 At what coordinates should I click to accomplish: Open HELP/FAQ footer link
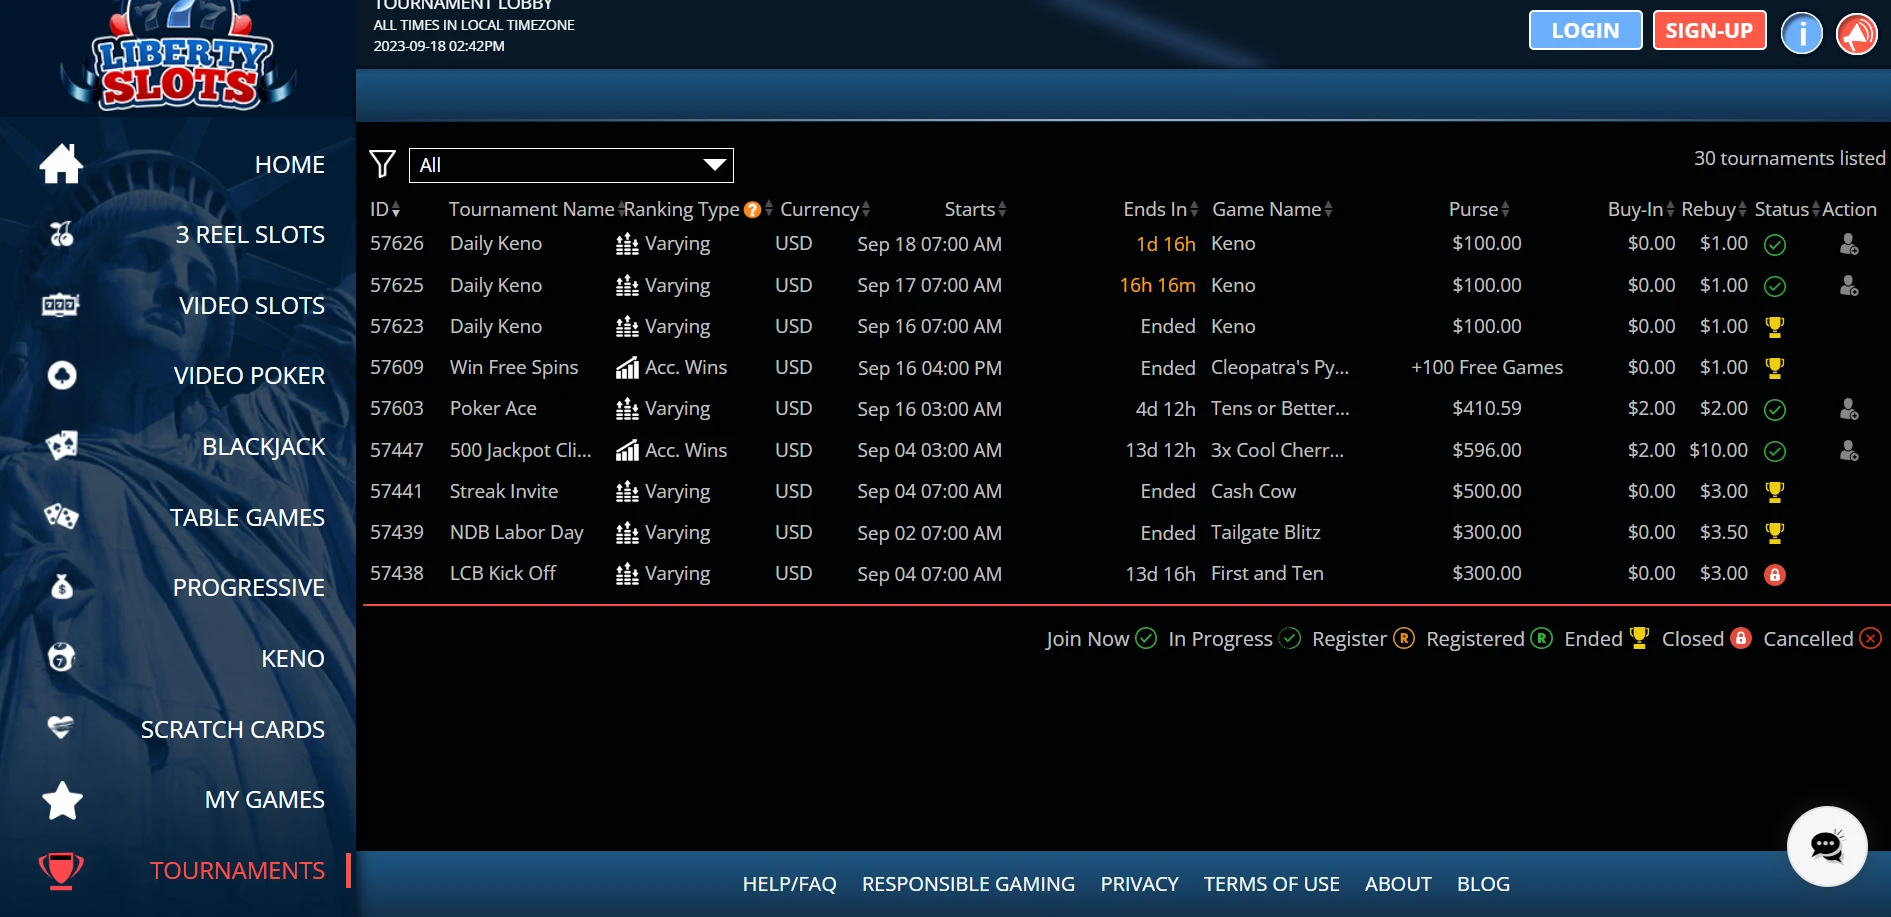(x=789, y=884)
